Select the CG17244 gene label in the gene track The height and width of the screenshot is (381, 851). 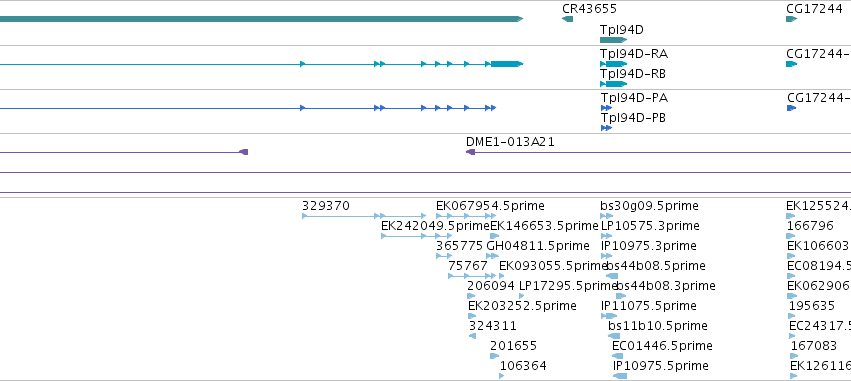(814, 9)
